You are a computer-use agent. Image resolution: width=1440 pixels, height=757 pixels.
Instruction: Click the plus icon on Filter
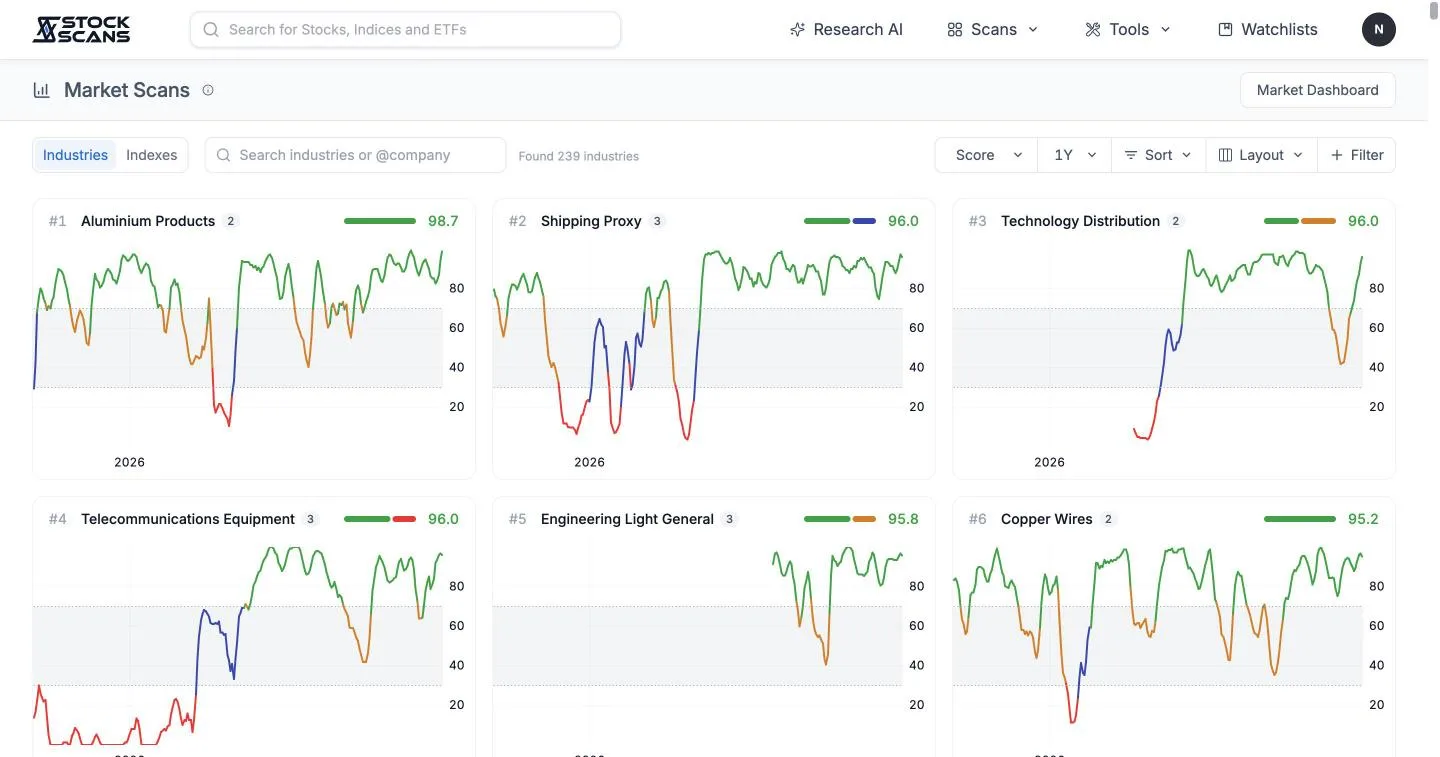1337,155
